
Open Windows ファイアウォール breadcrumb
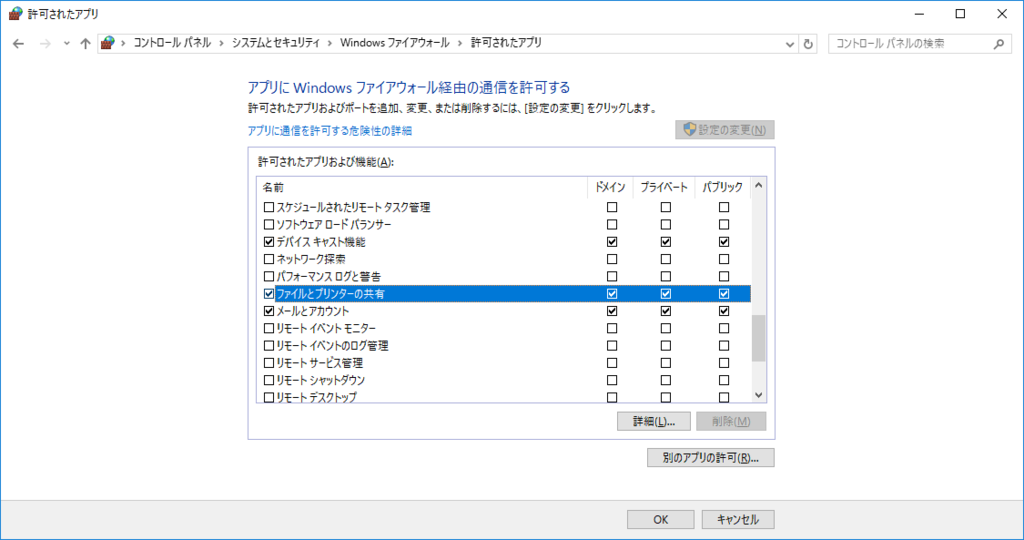395,43
